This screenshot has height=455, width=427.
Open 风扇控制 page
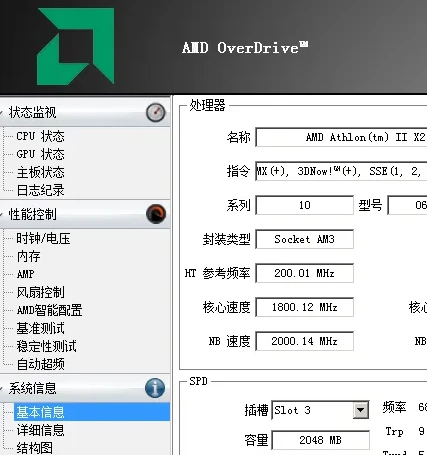click(40, 292)
